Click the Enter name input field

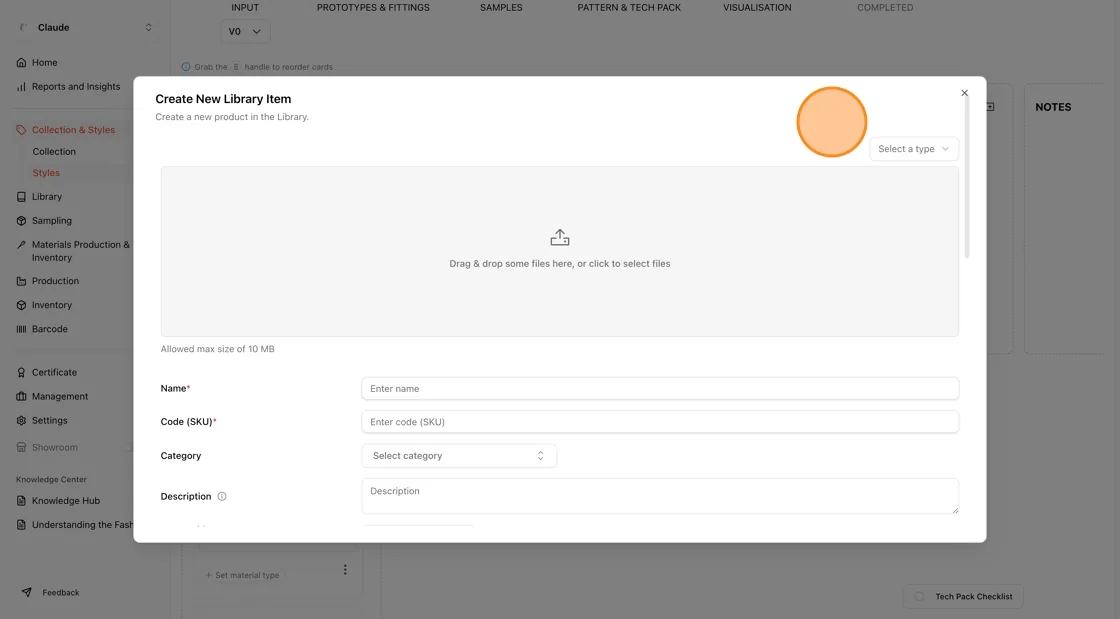tap(660, 388)
